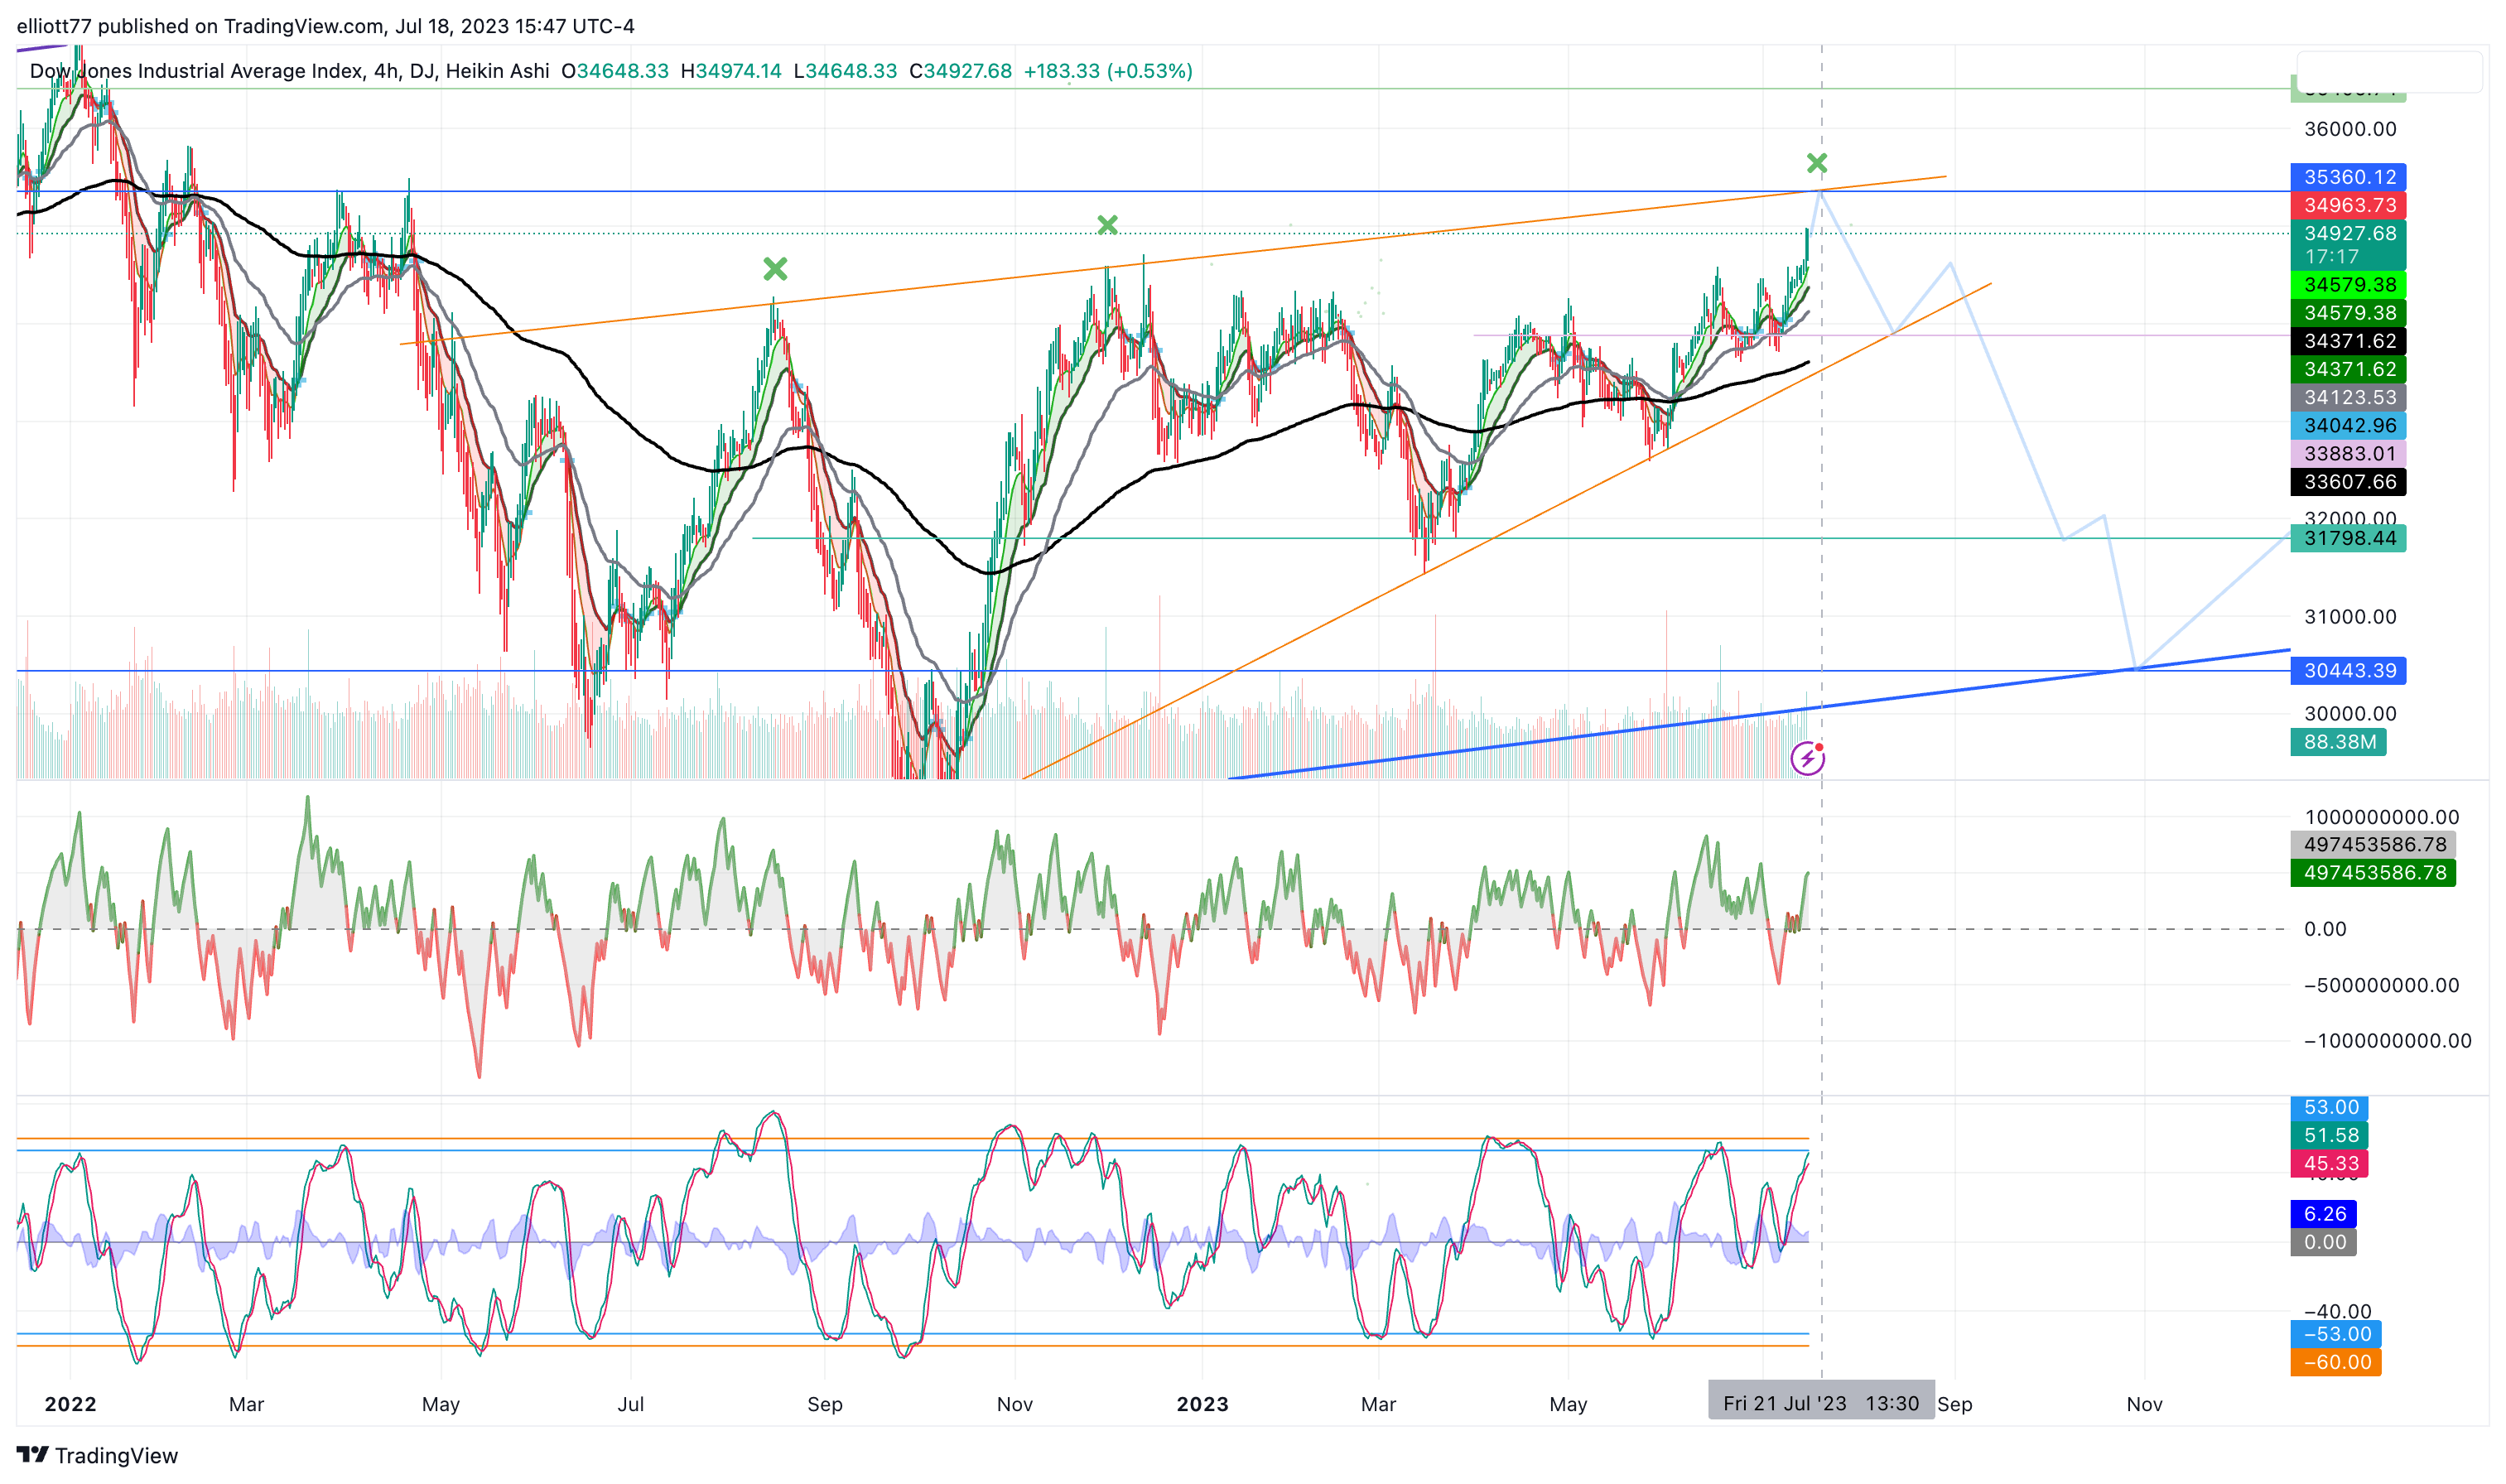Click the orange -60.00 level label
This screenshot has height=1484, width=2506.
coord(2336,1362)
